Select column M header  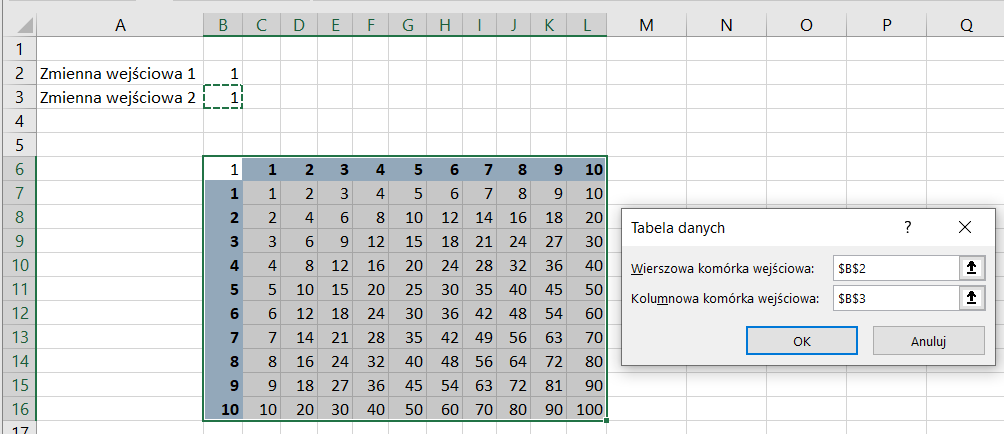click(x=647, y=25)
